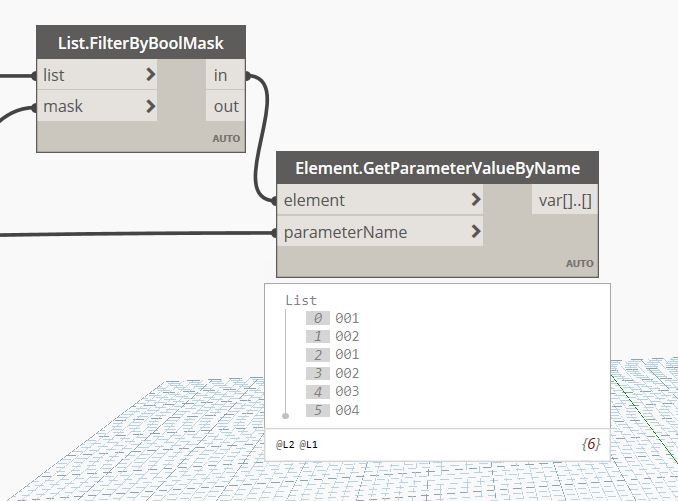
Task: Select preview row index 1 value 002
Action: click(x=333, y=336)
